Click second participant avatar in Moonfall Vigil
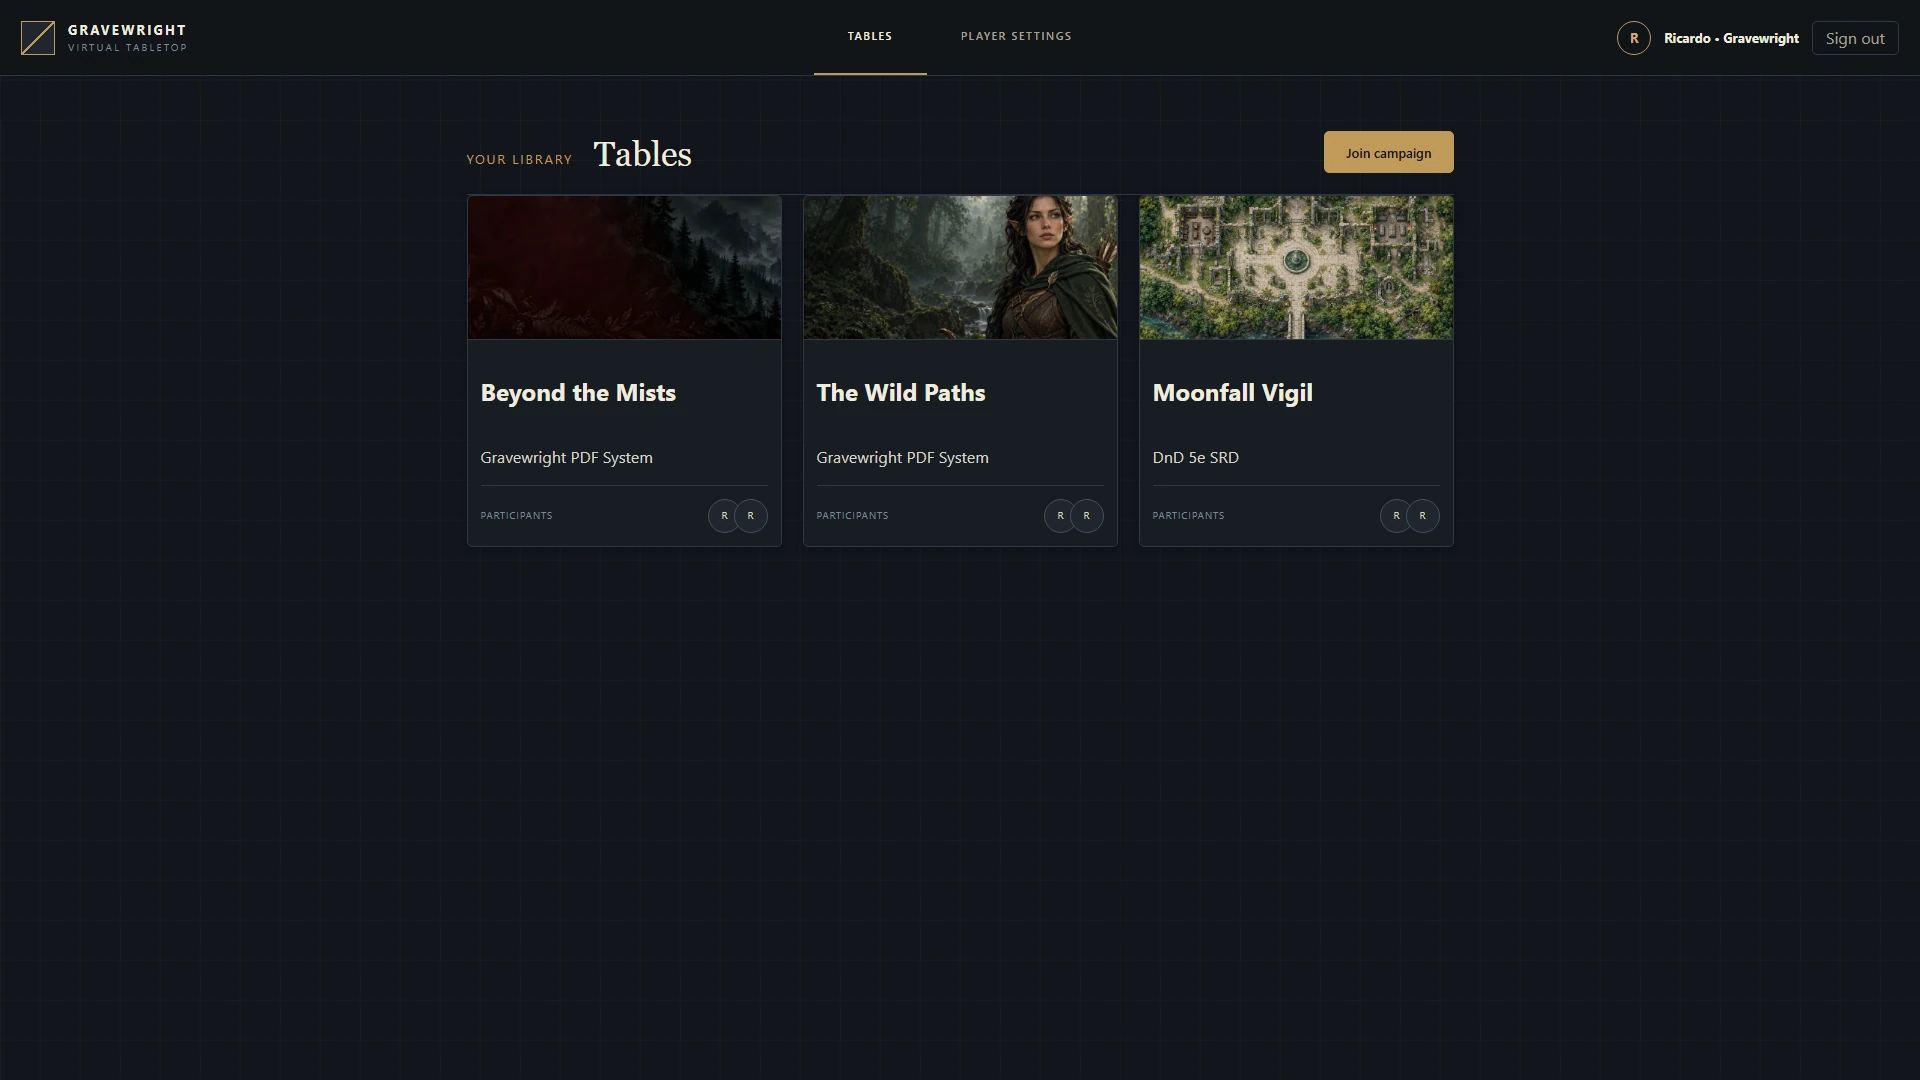Viewport: 1920px width, 1080px height. [x=1423, y=516]
